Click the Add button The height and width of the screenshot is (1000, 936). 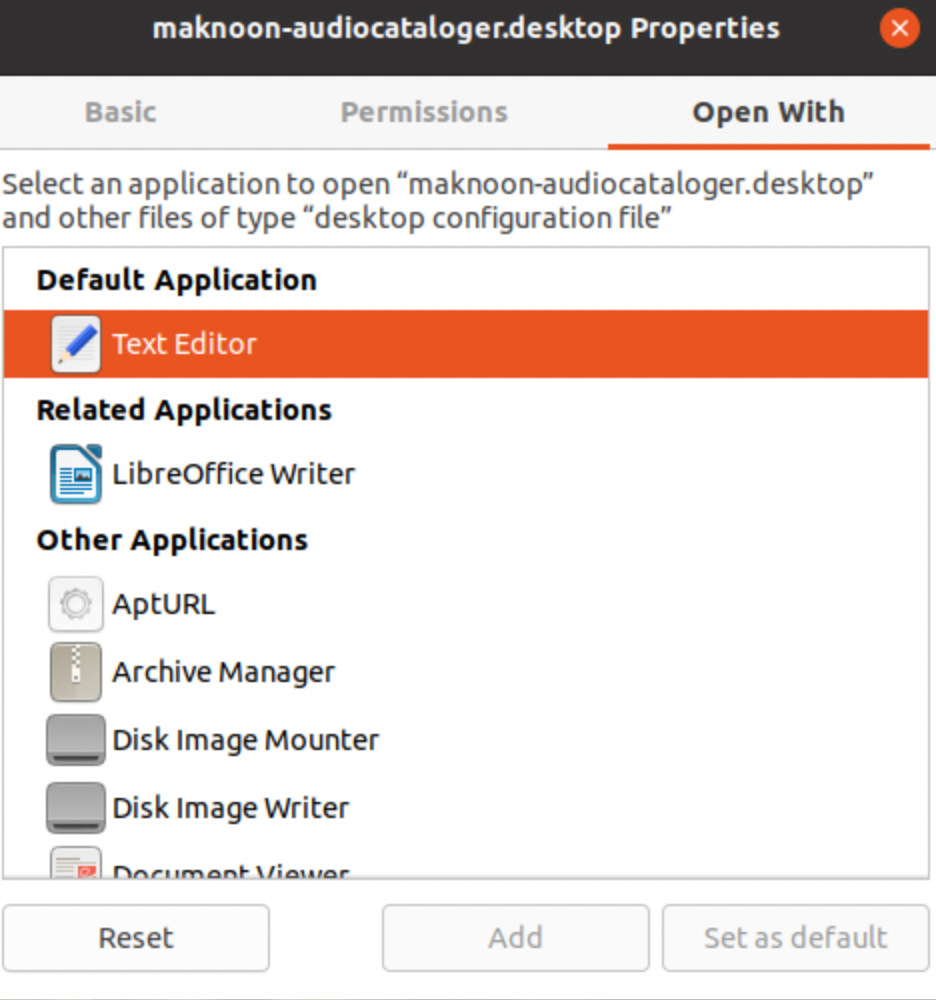pyautogui.click(x=515, y=938)
